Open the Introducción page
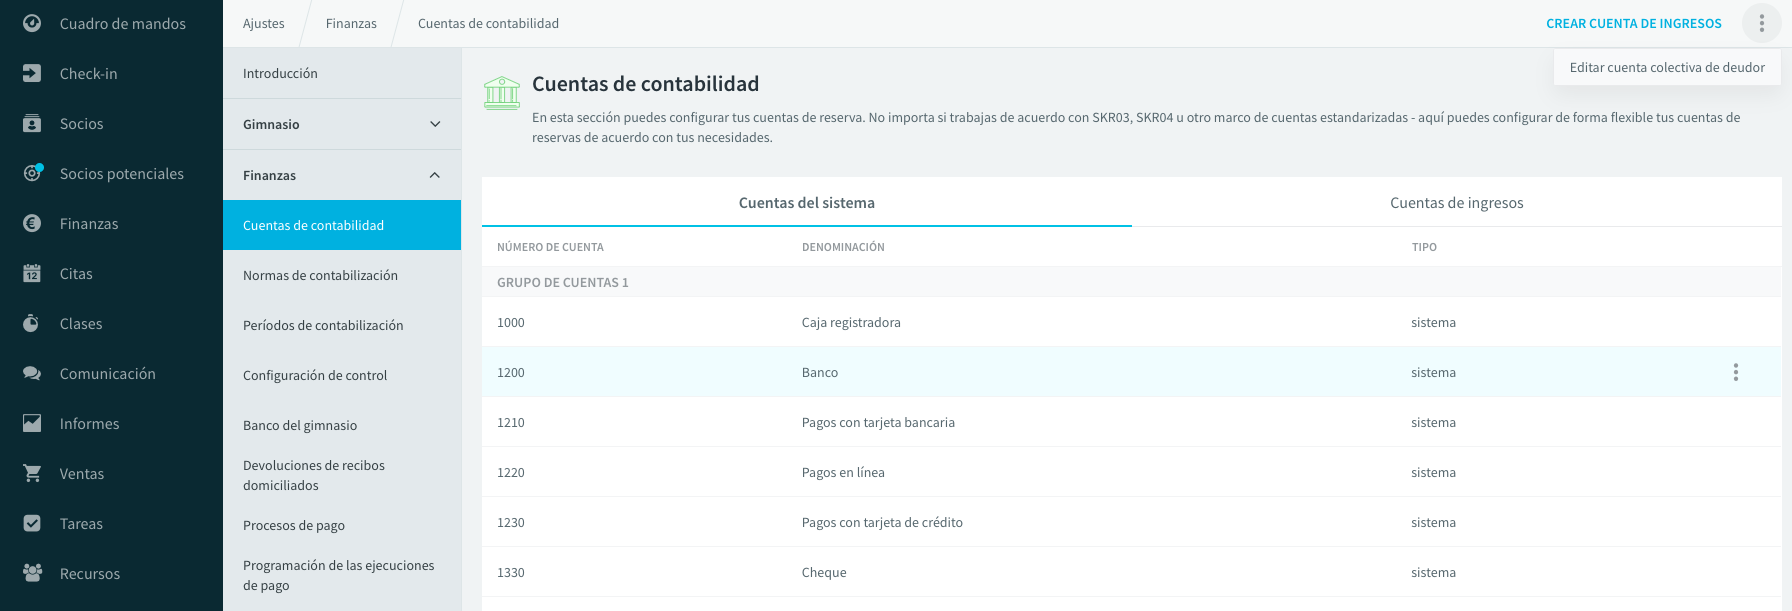The height and width of the screenshot is (611, 1792). (342, 73)
